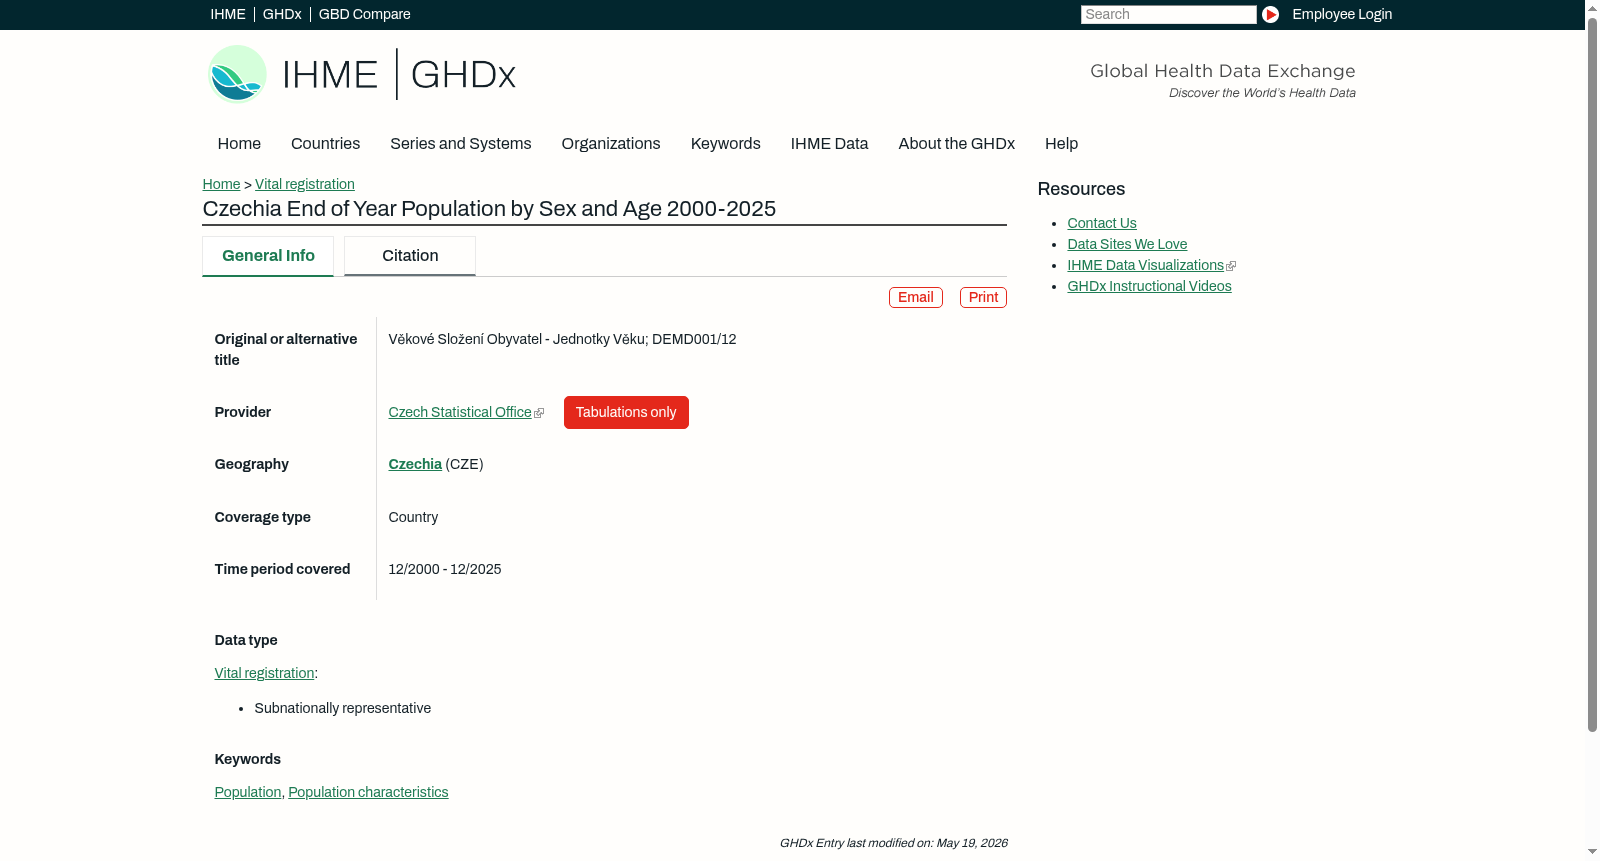The image size is (1600, 861).
Task: Go to Home in main navigation
Action: (239, 144)
